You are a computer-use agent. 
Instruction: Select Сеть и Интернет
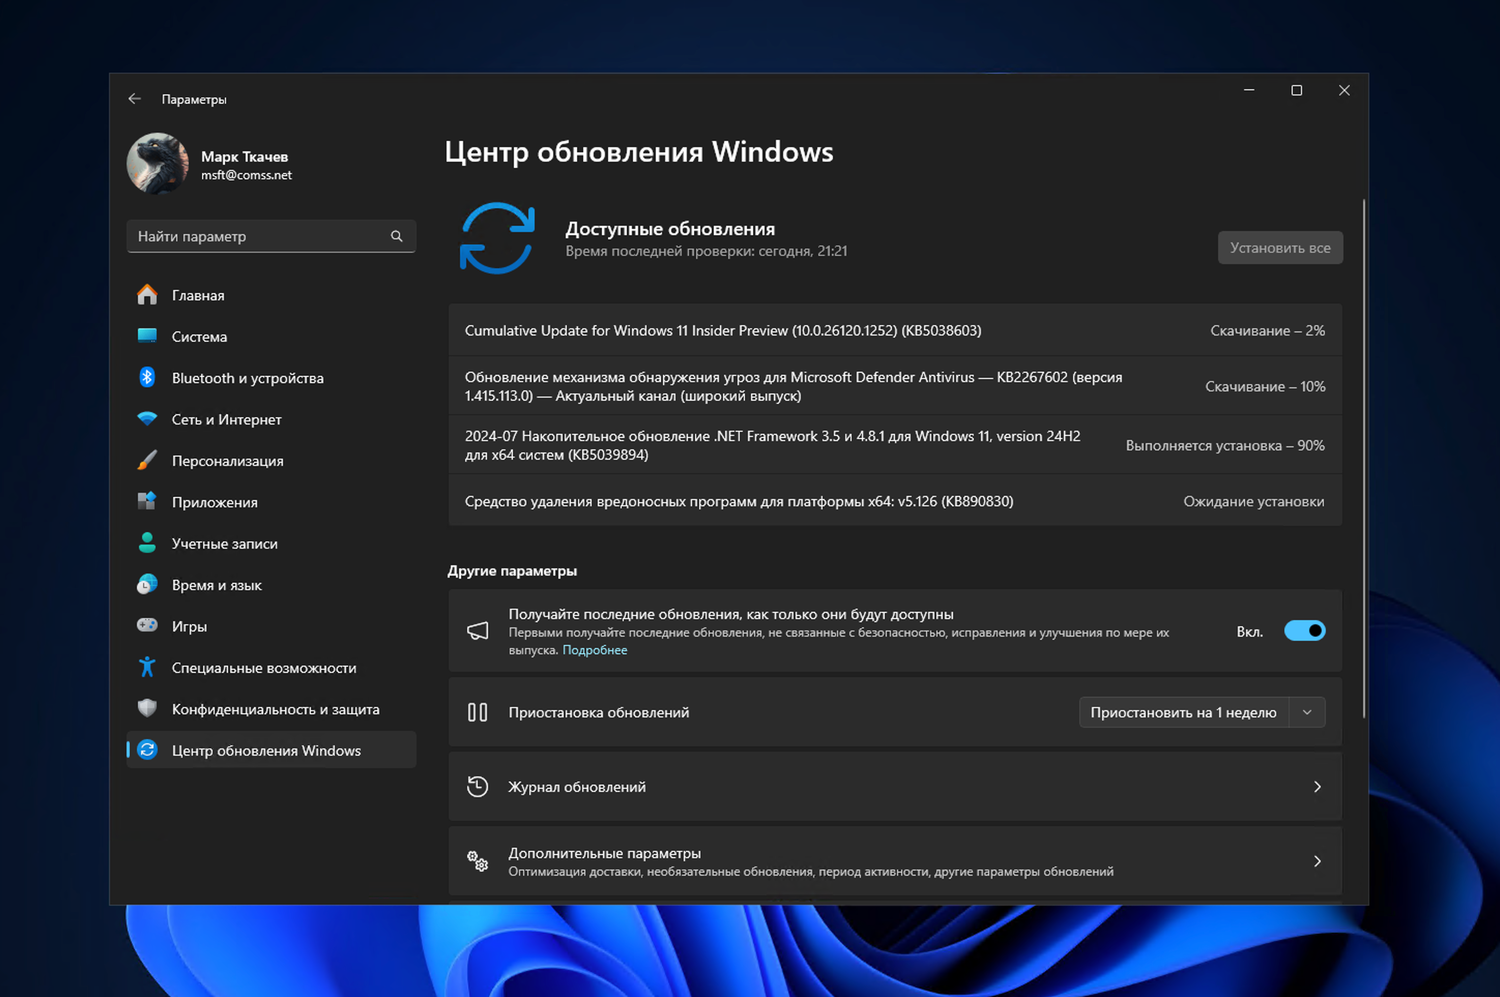click(271, 419)
